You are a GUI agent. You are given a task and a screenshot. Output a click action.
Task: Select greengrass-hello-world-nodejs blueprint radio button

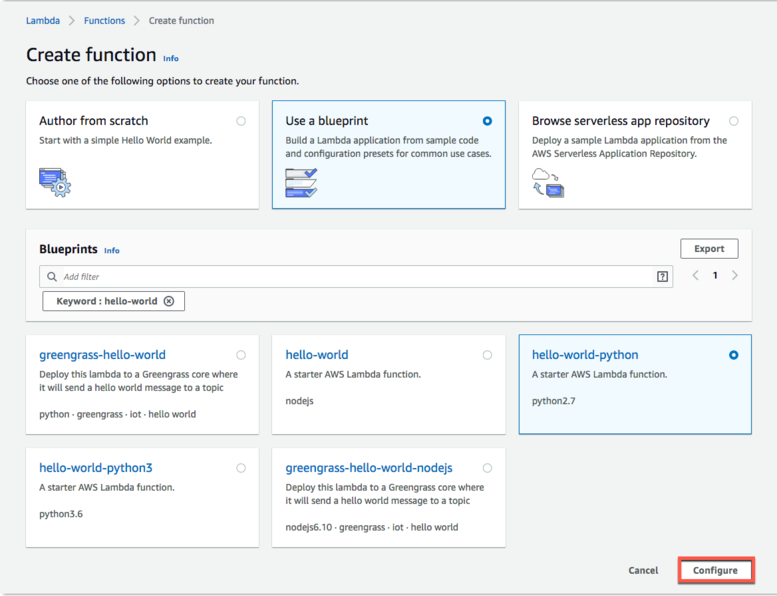click(487, 468)
